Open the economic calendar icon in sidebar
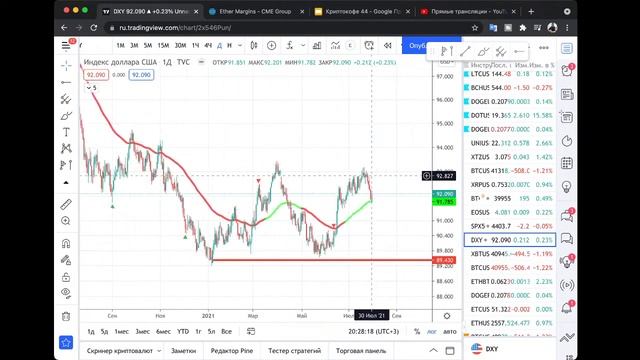 point(567,163)
